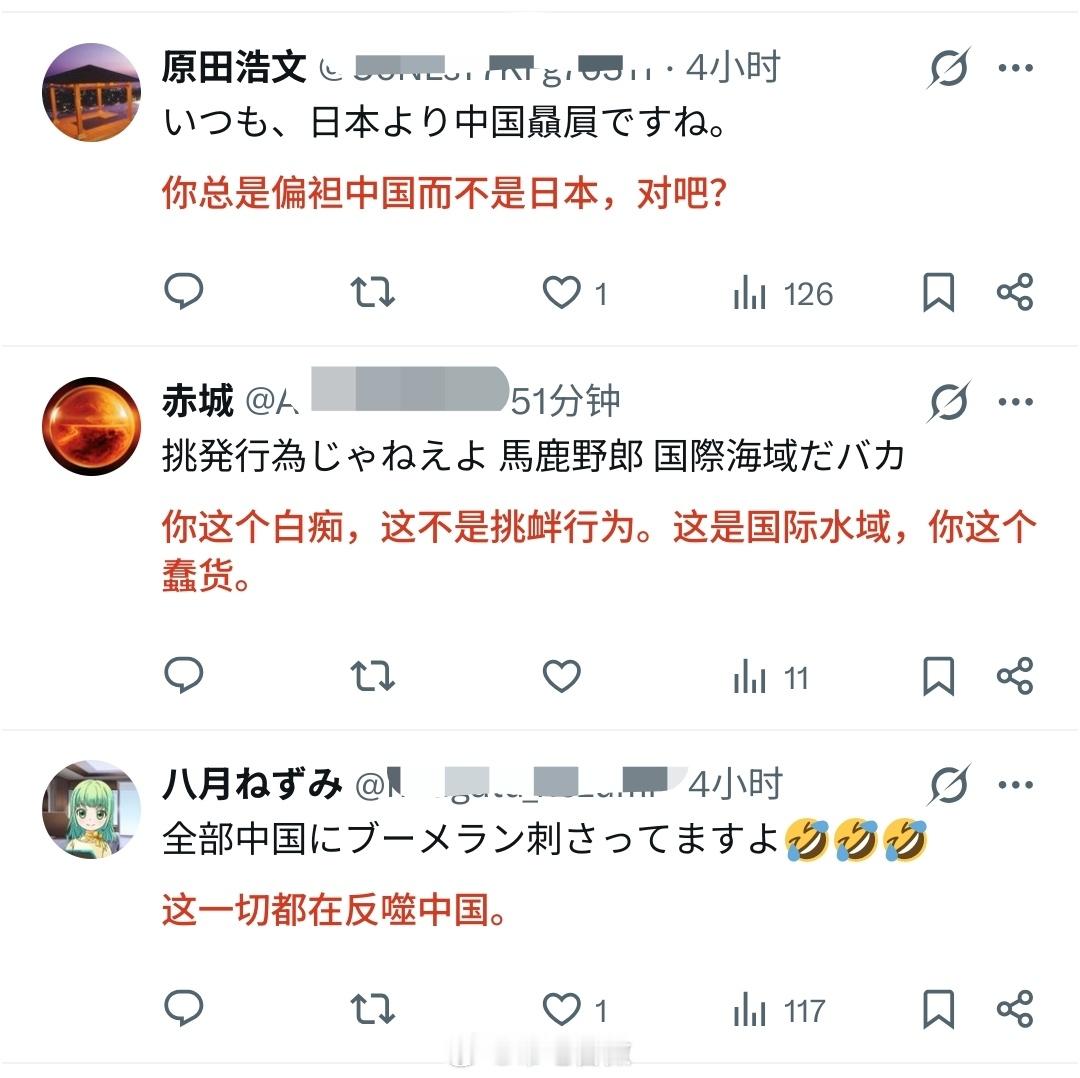
Task: Like 赤城's tweet
Action: [x=562, y=676]
